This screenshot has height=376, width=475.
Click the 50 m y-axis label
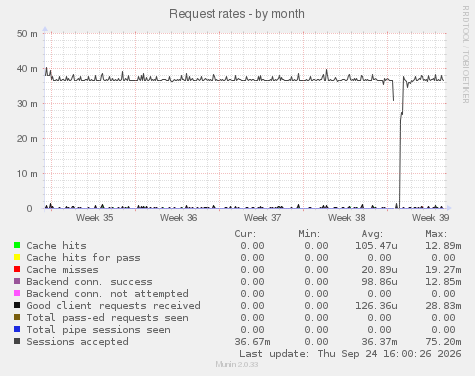tap(27, 34)
